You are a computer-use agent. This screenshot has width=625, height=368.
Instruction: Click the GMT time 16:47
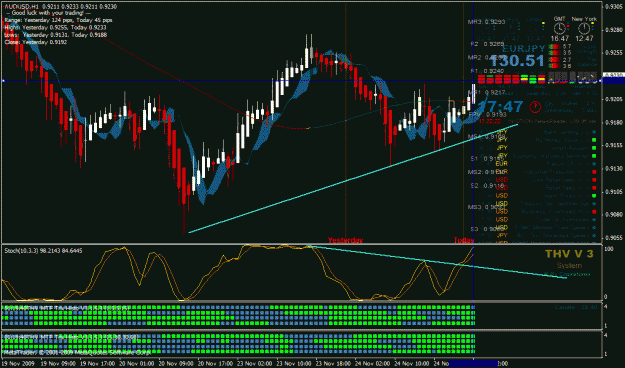tap(560, 39)
